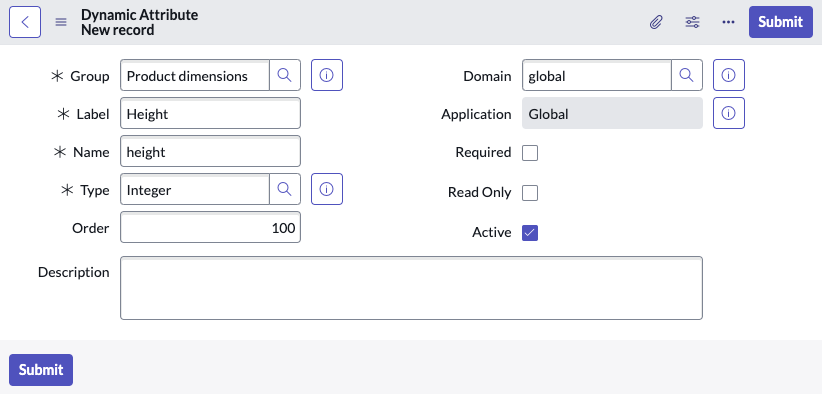The image size is (822, 394).
Task: Open the more options ellipsis menu
Action: pos(728,22)
